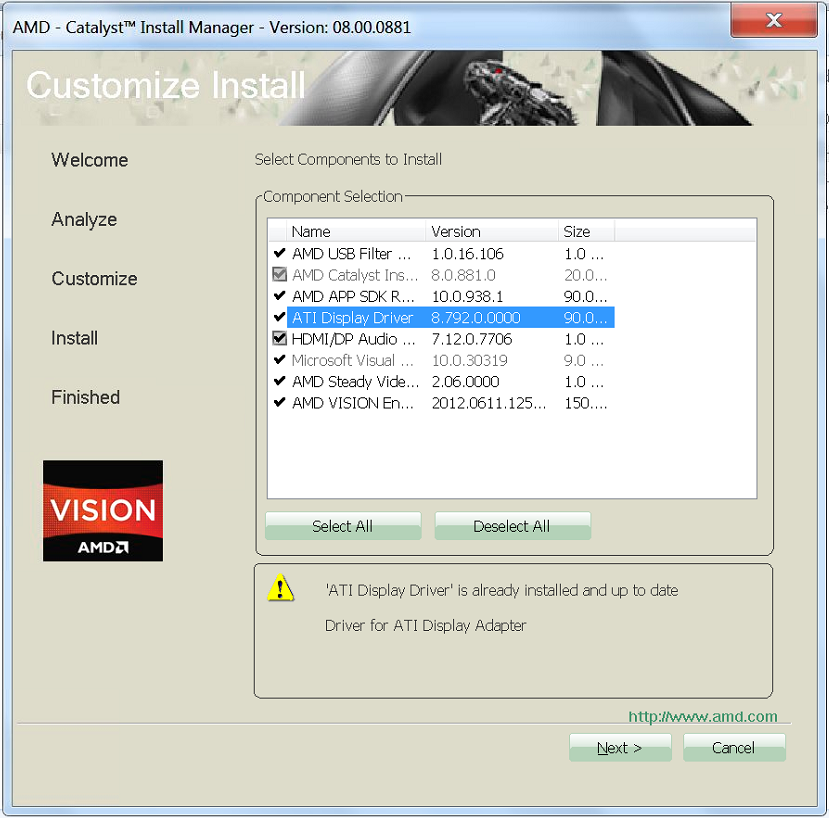Click the version value 7.12.0.7706
The height and width of the screenshot is (818, 829).
pos(472,339)
